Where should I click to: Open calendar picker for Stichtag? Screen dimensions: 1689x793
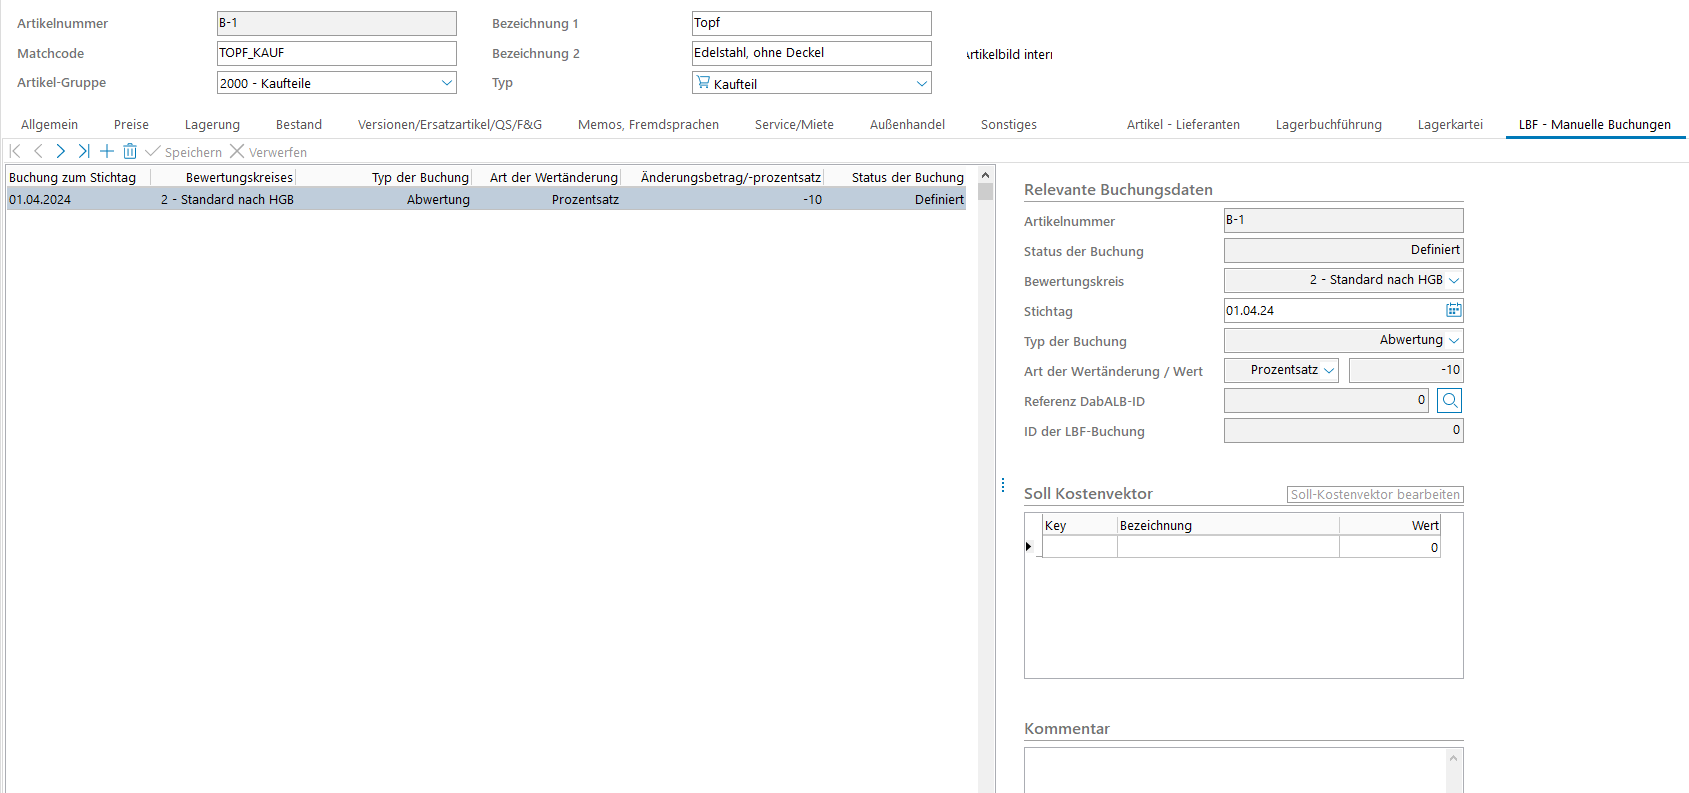click(1453, 310)
